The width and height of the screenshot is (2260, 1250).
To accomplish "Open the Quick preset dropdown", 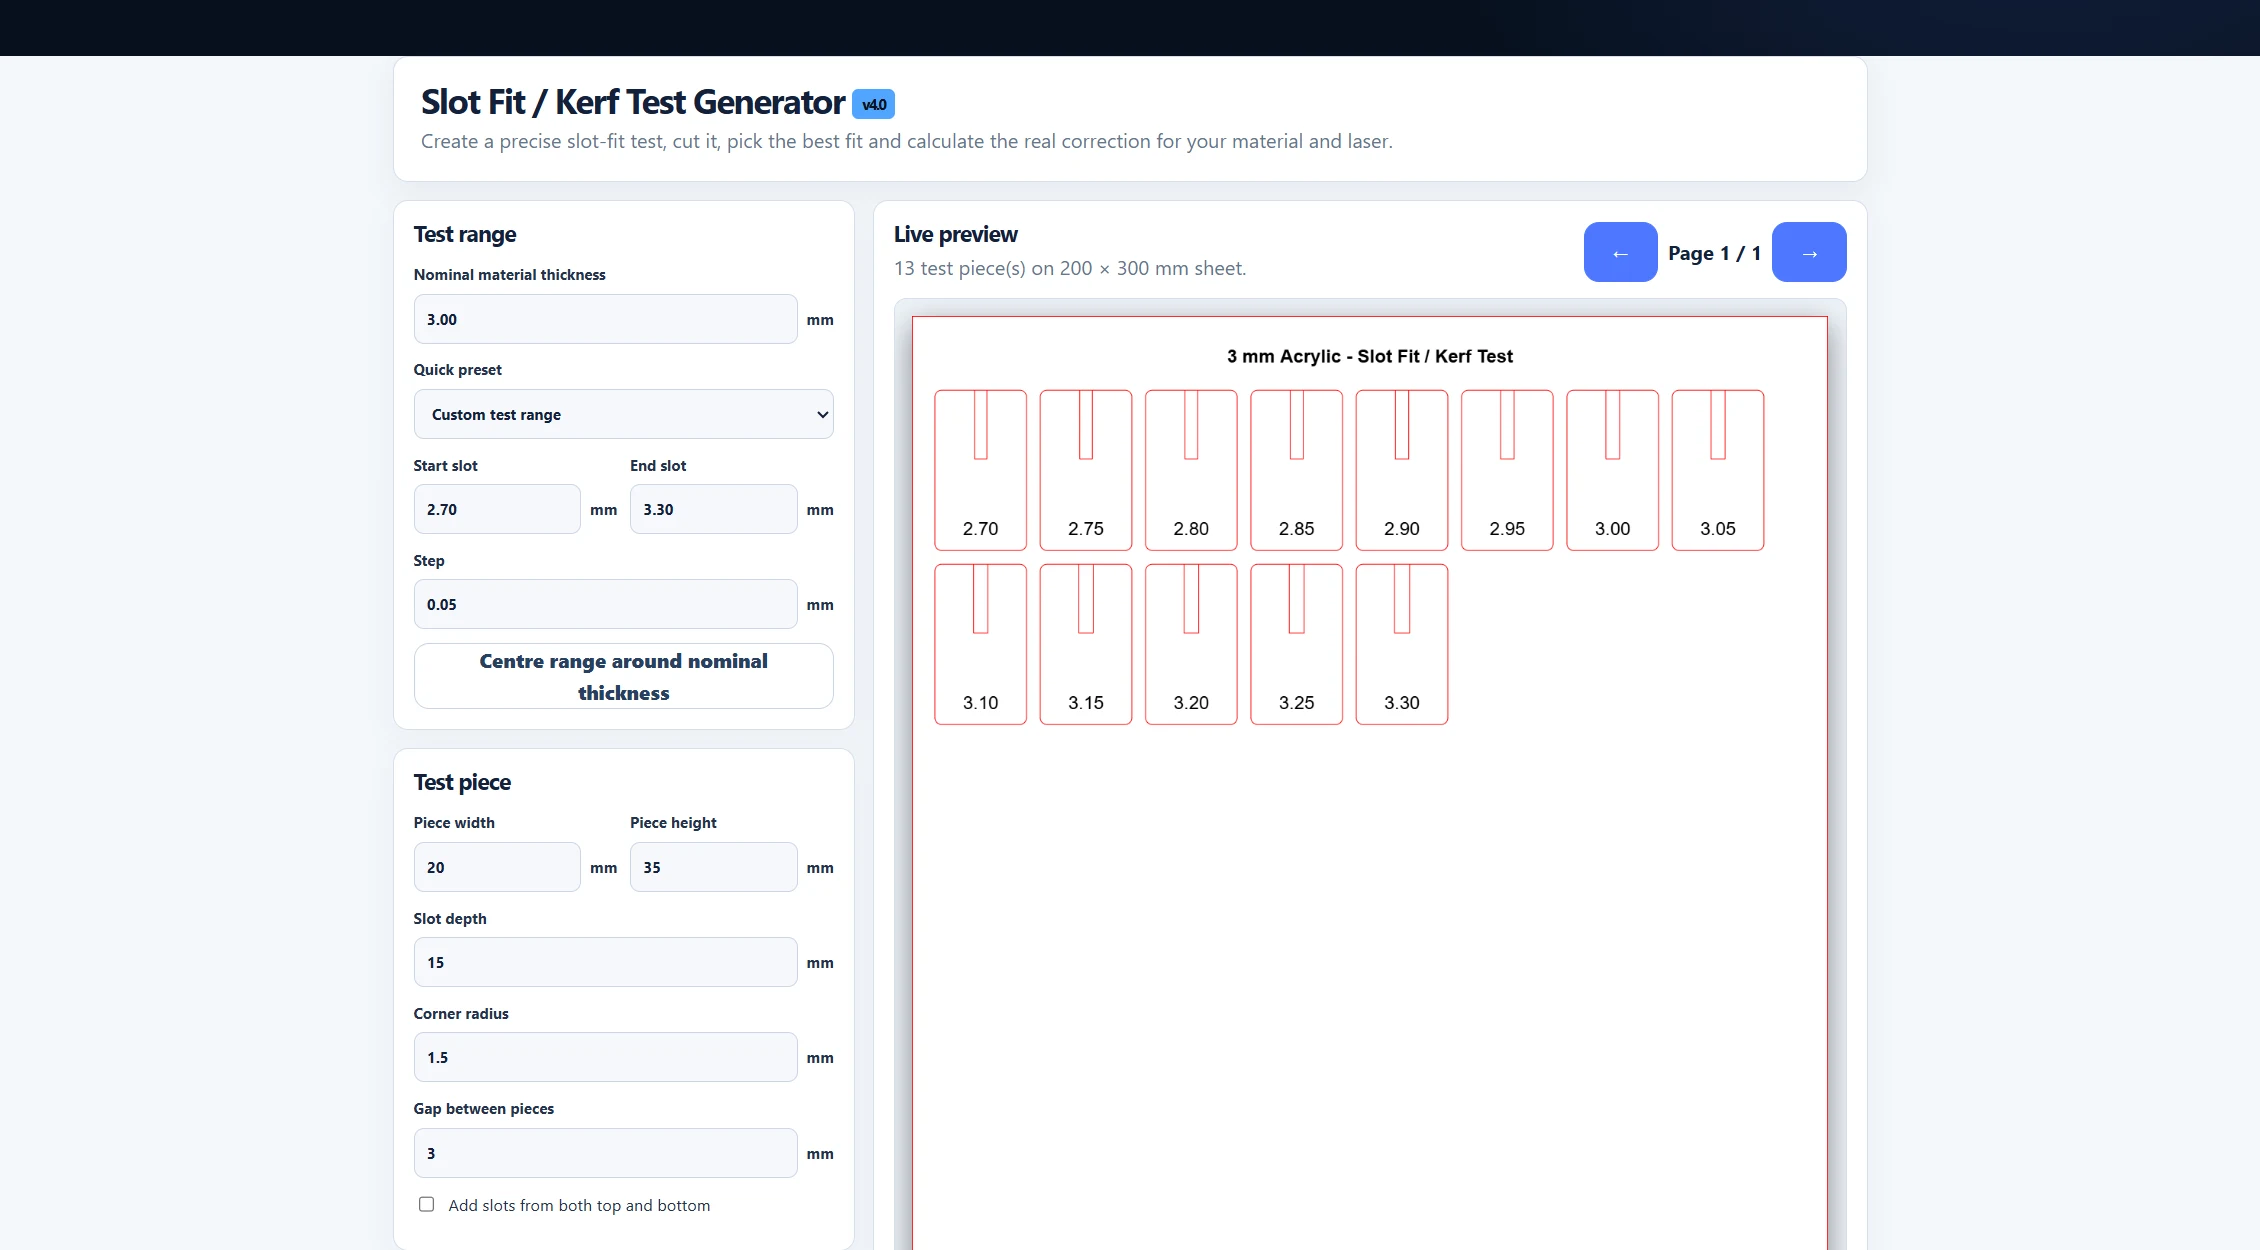I will click(623, 414).
